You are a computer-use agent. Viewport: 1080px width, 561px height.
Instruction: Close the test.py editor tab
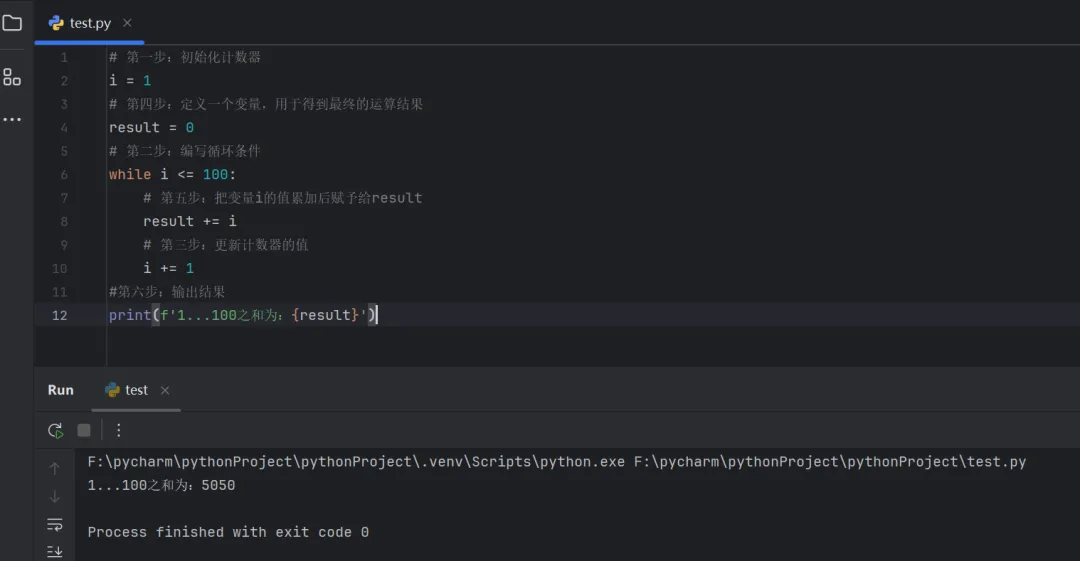coord(127,23)
